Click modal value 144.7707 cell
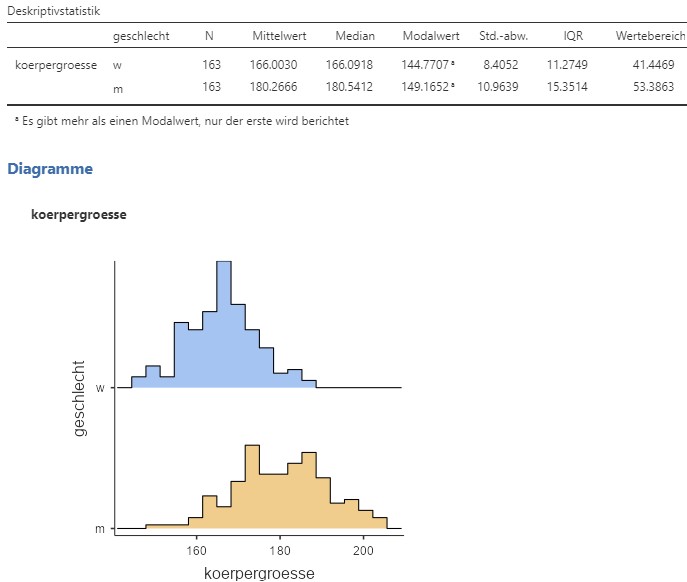 (x=428, y=65)
